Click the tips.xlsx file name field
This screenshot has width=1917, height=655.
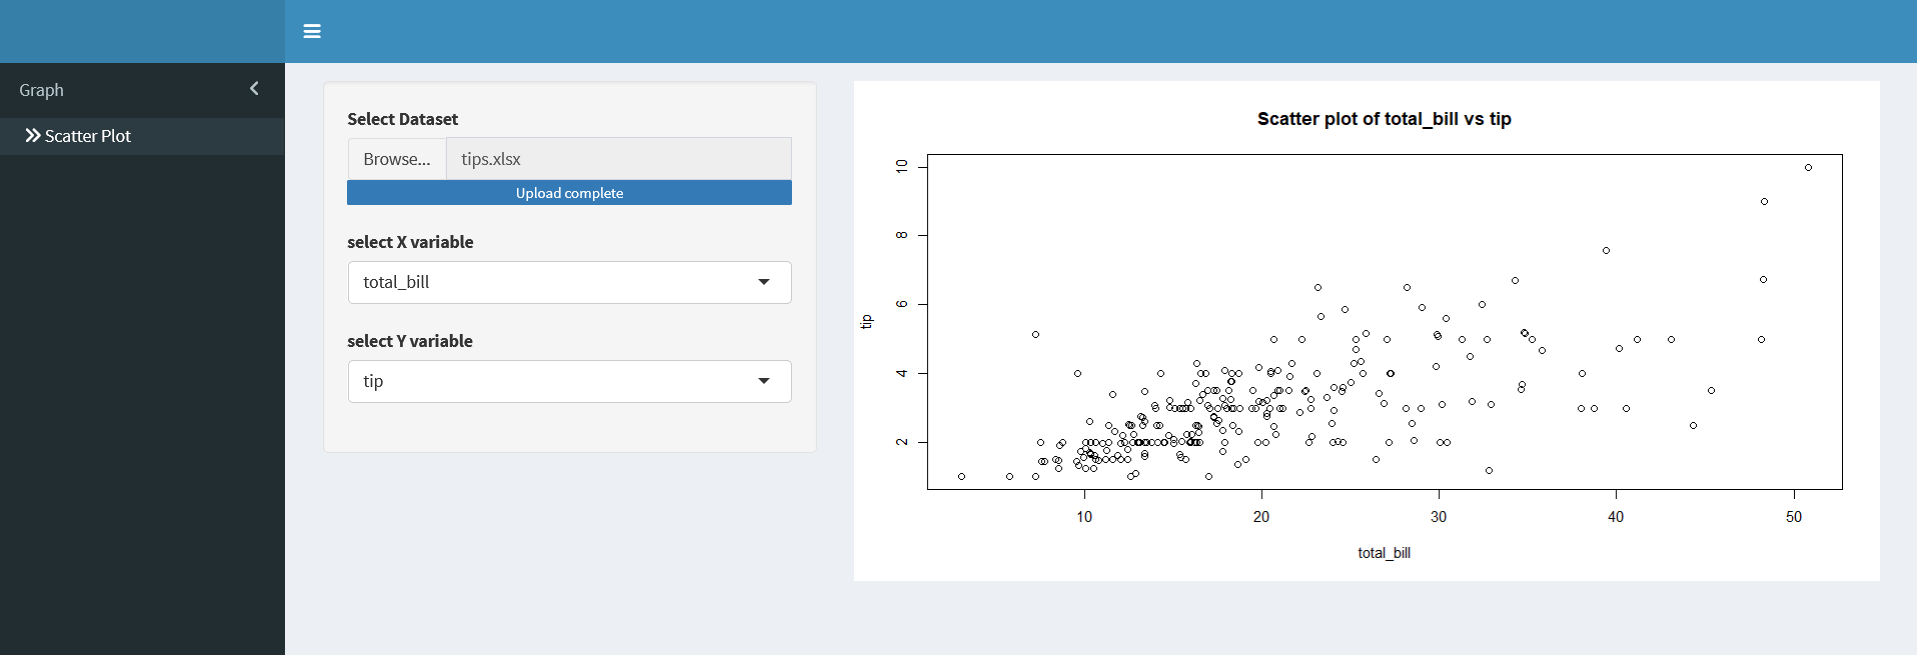point(618,159)
